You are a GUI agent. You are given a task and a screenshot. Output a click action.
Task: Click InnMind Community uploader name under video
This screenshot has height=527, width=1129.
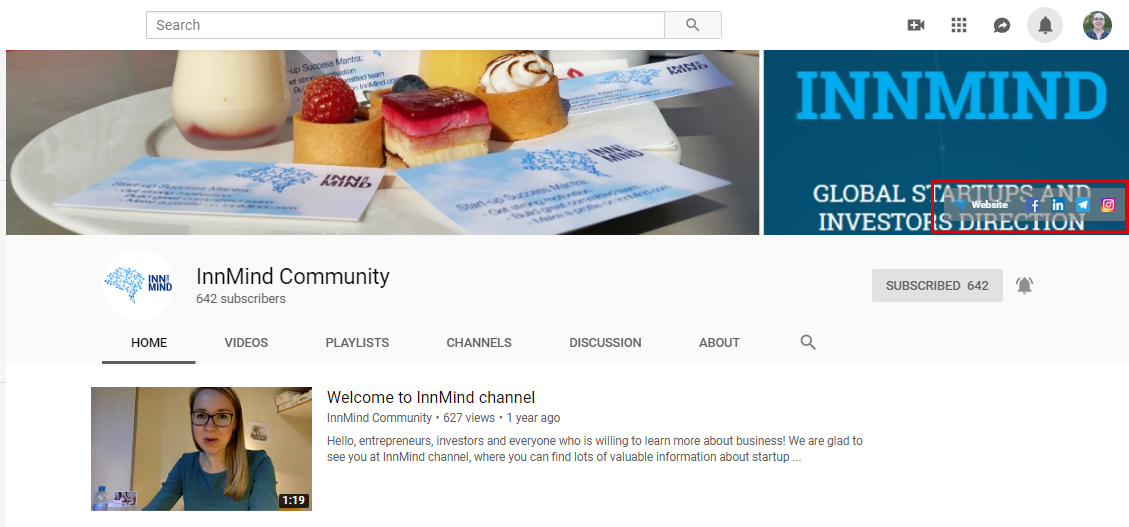tap(379, 418)
